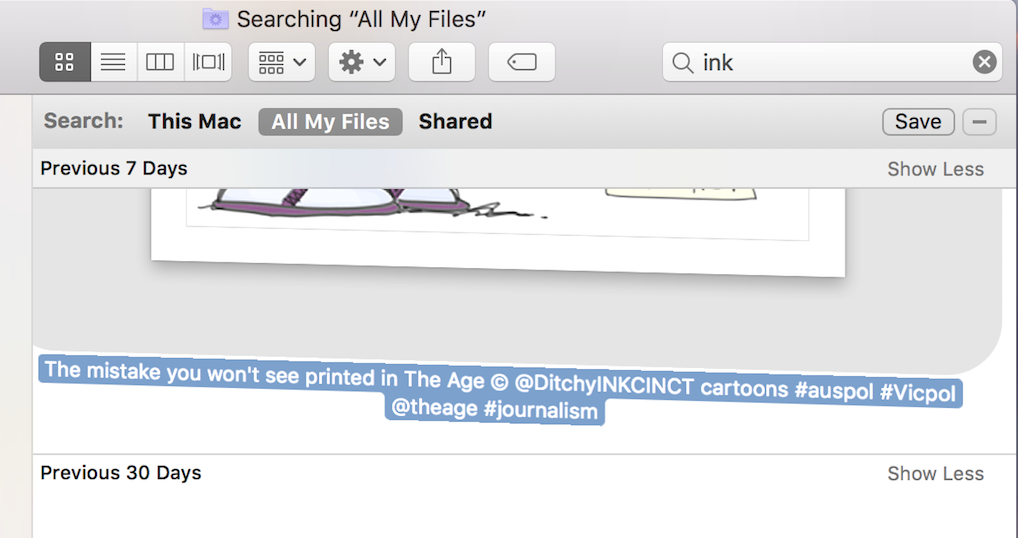Viewport: 1018px width, 538px height.
Task: Click Show Less for Previous 30 Days
Action: click(x=936, y=474)
